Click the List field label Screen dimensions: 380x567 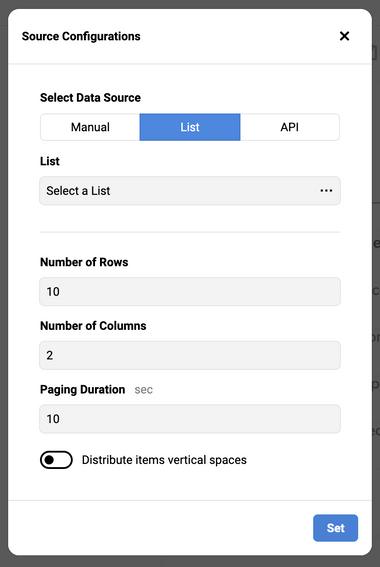(50, 161)
